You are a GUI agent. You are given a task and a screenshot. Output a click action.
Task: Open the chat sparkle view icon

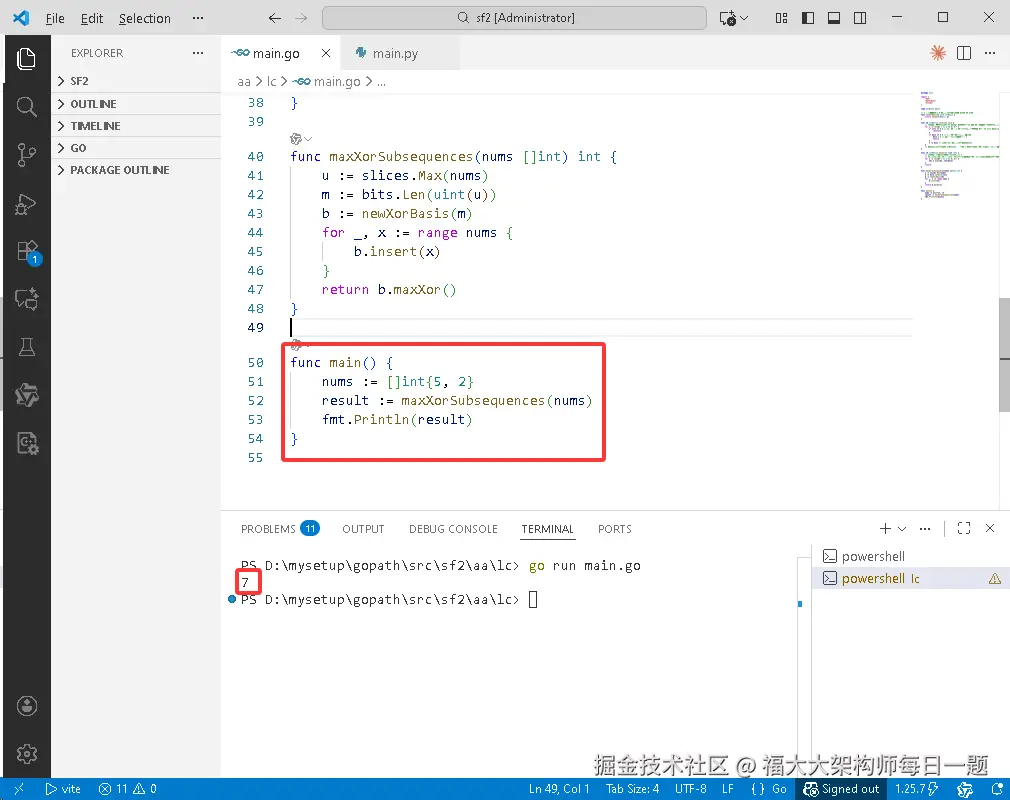pos(26,299)
